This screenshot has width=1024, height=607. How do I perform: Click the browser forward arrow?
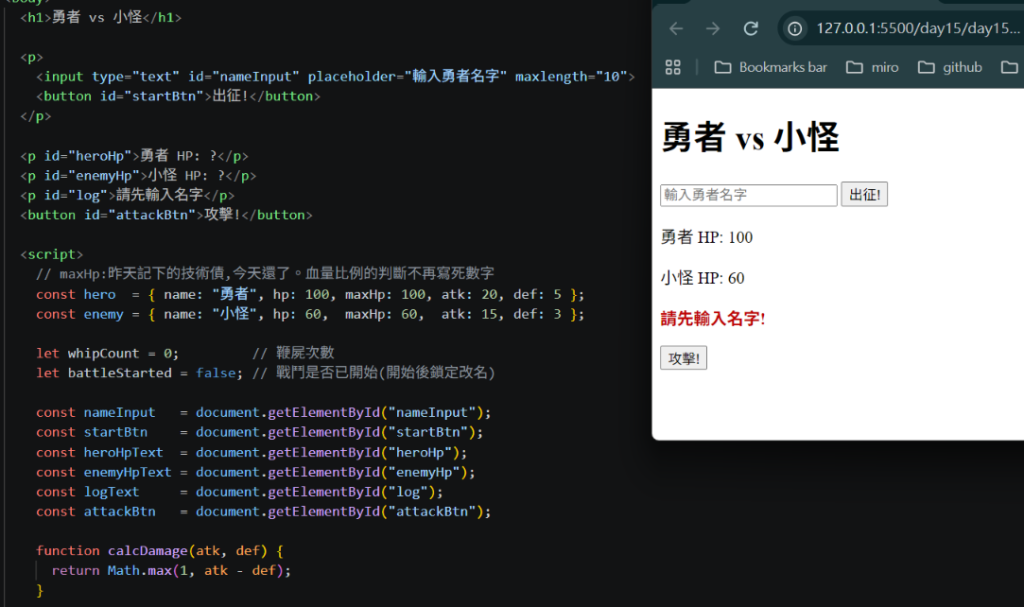pos(713,29)
